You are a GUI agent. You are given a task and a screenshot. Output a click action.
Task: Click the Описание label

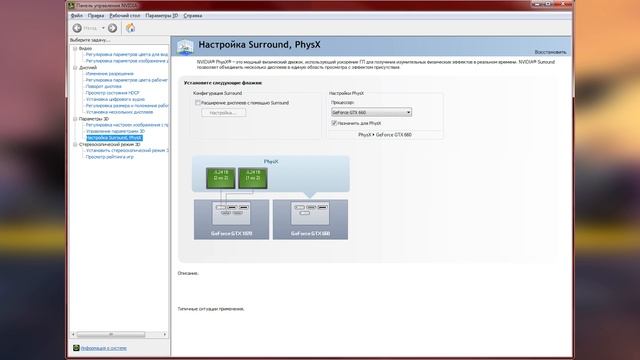[188, 273]
